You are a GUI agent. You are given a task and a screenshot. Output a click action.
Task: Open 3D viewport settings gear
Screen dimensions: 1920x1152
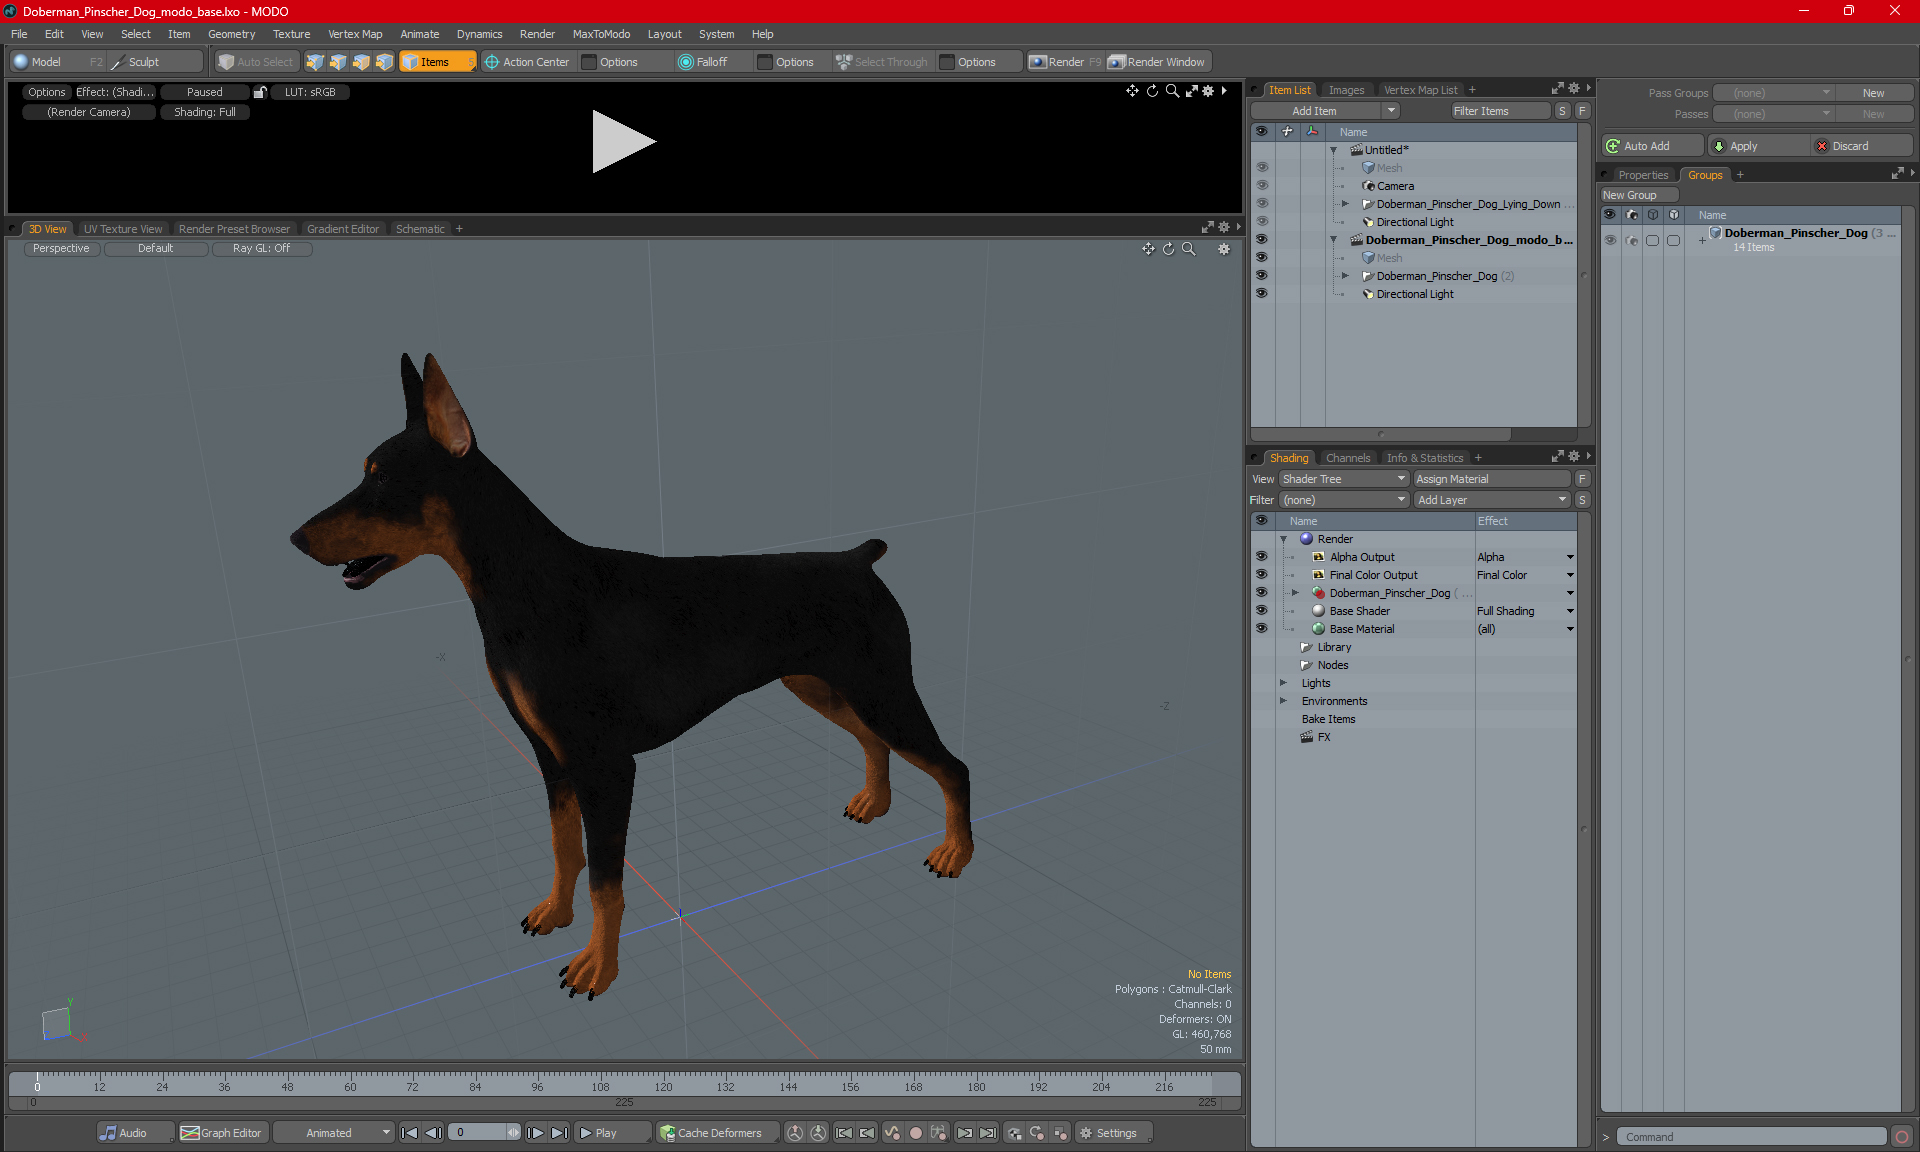click(x=1224, y=249)
